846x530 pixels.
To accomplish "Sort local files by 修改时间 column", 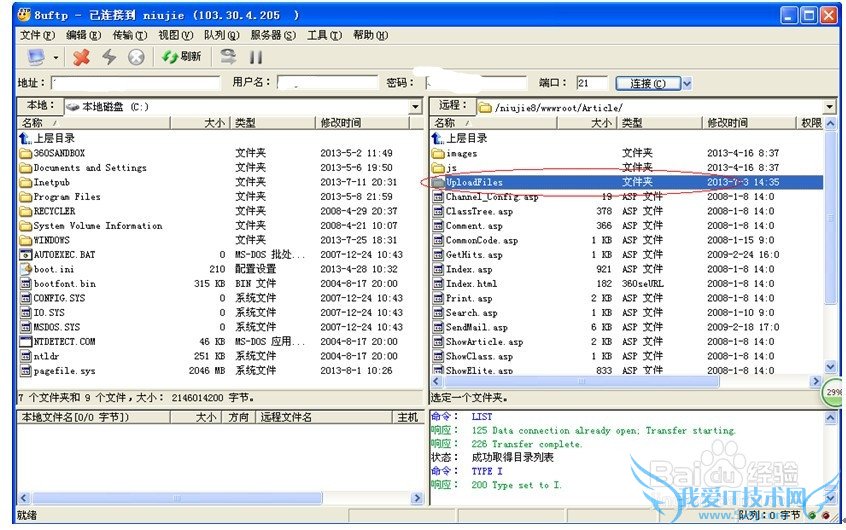I will [x=340, y=123].
